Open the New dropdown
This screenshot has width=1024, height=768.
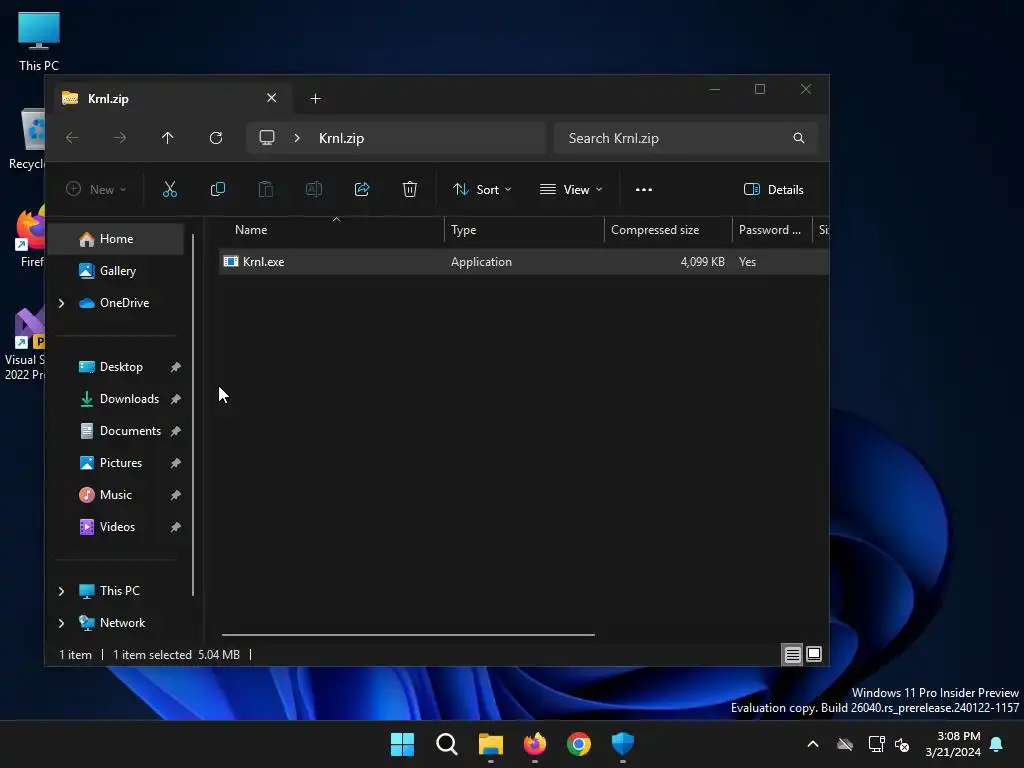coord(96,189)
